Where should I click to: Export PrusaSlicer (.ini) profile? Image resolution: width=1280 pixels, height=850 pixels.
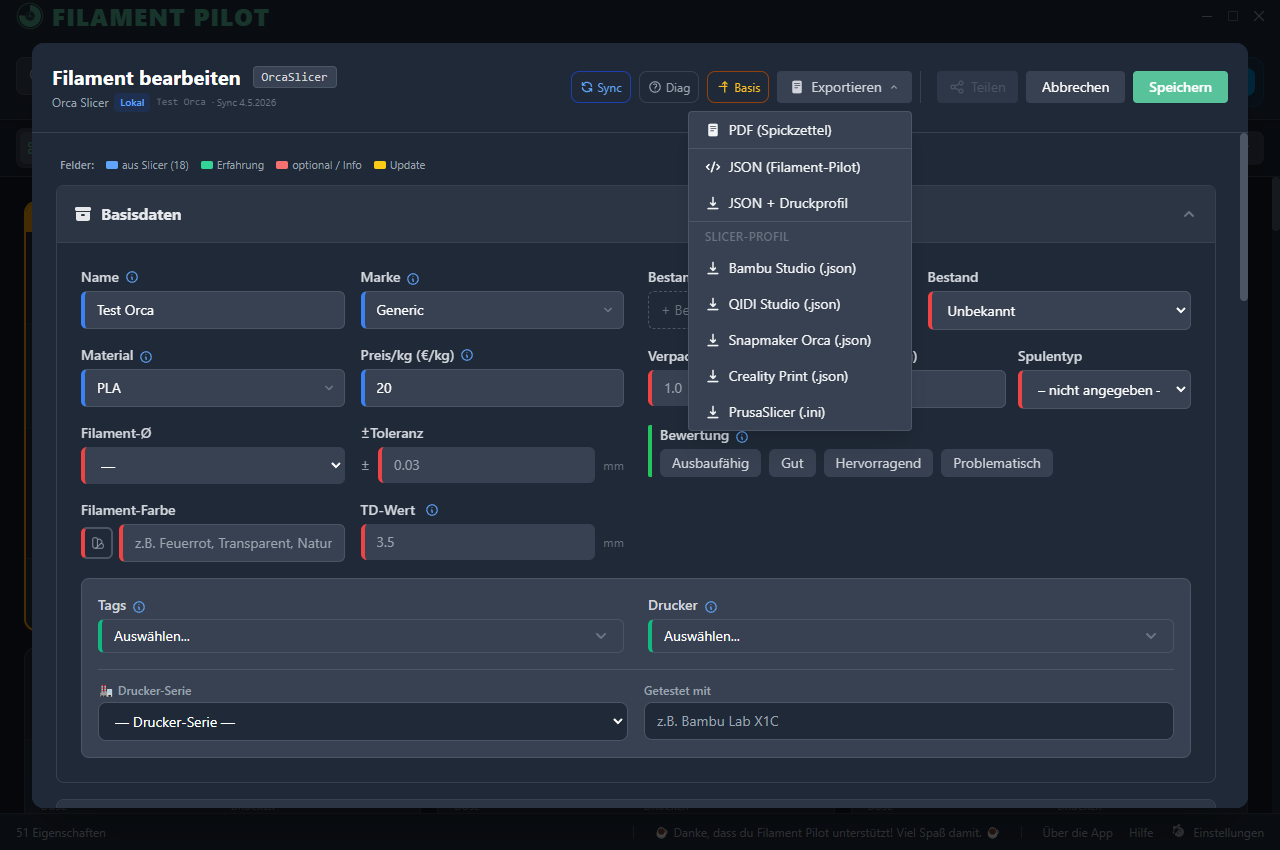click(x=800, y=412)
